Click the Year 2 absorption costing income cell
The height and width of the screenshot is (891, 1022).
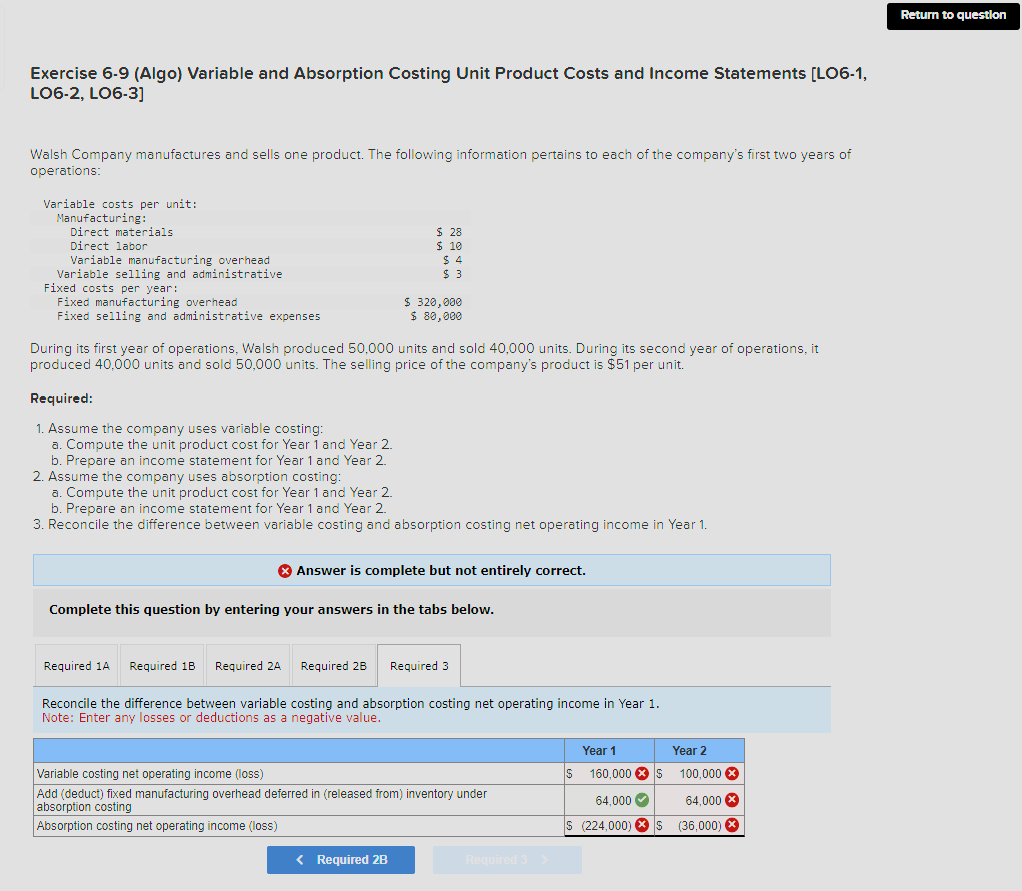click(700, 825)
